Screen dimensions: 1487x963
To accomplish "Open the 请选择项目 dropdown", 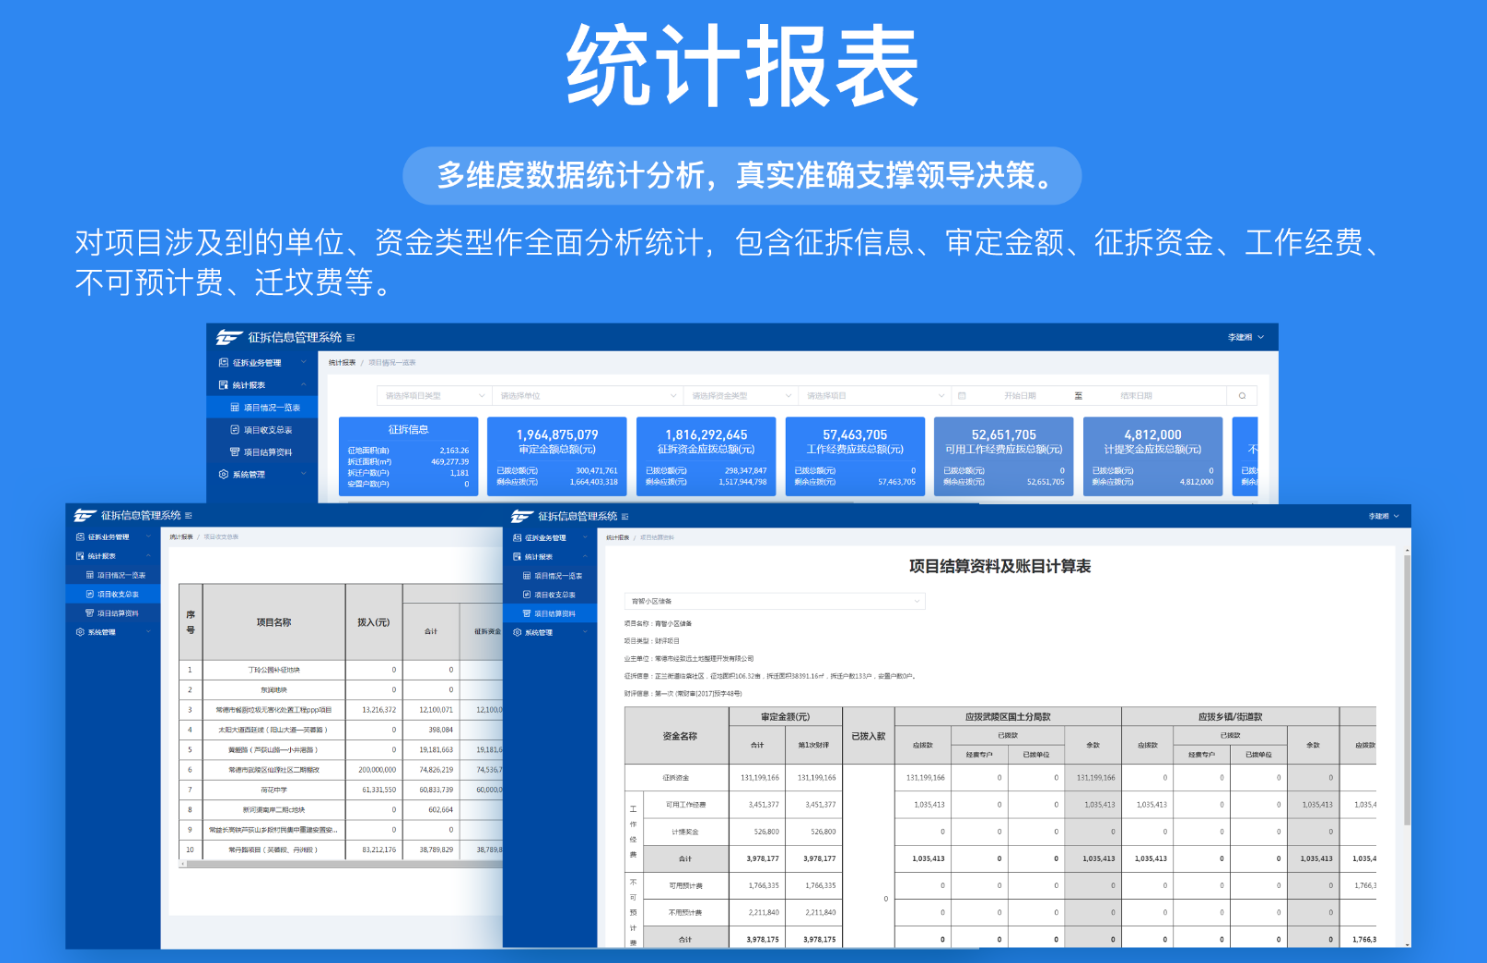I will coord(874,396).
